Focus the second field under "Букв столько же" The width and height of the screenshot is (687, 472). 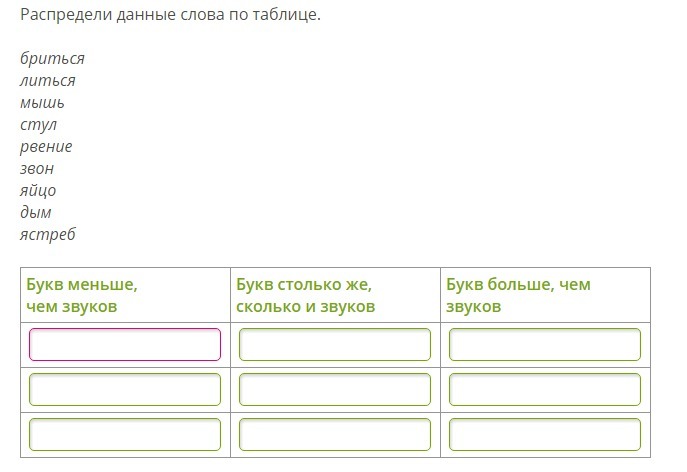(335, 389)
